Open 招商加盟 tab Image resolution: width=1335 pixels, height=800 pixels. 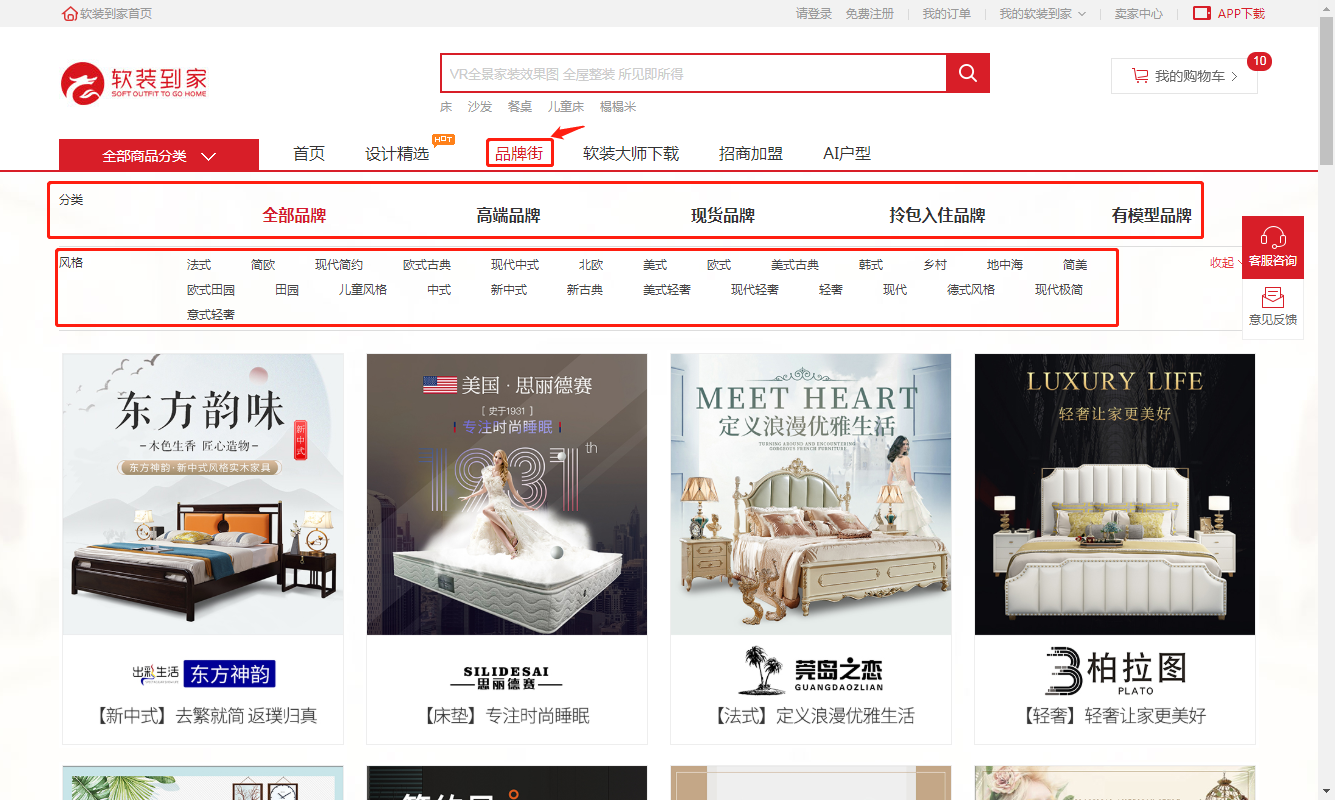751,154
